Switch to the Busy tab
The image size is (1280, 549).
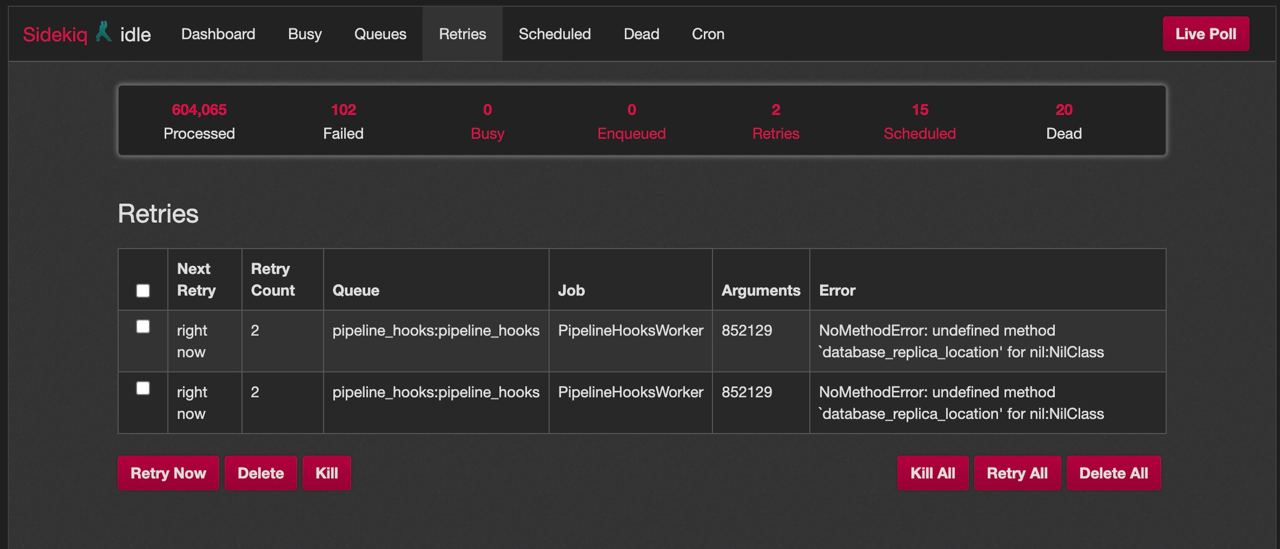[305, 34]
